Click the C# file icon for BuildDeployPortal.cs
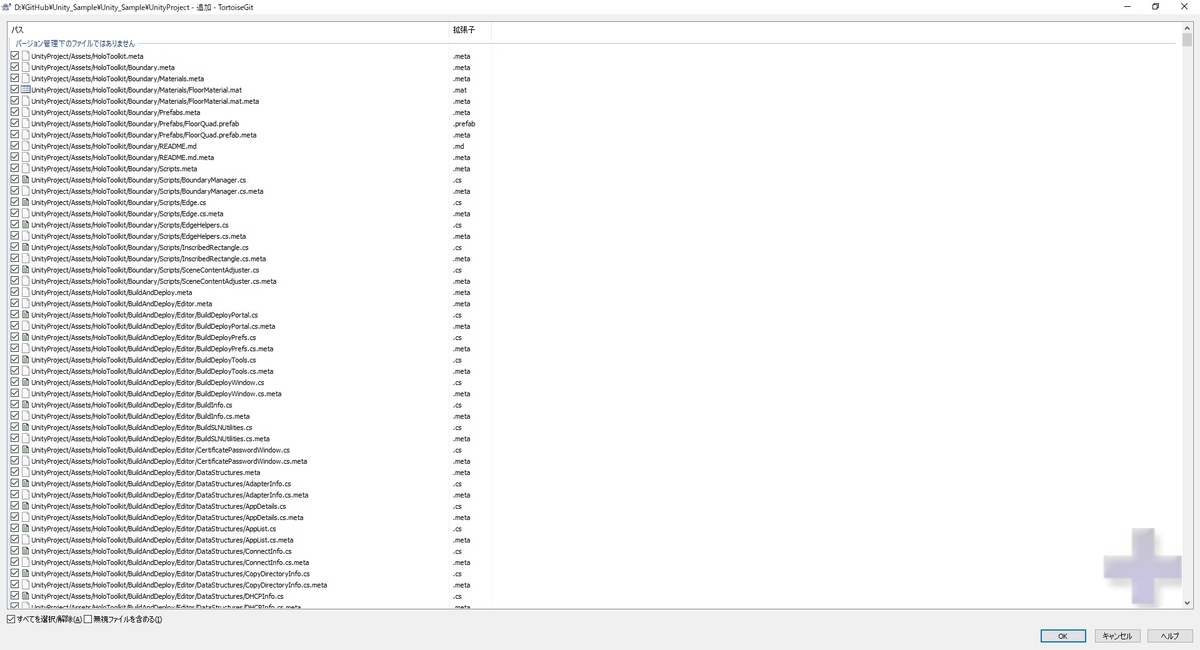This screenshot has width=1200, height=650. (x=26, y=315)
